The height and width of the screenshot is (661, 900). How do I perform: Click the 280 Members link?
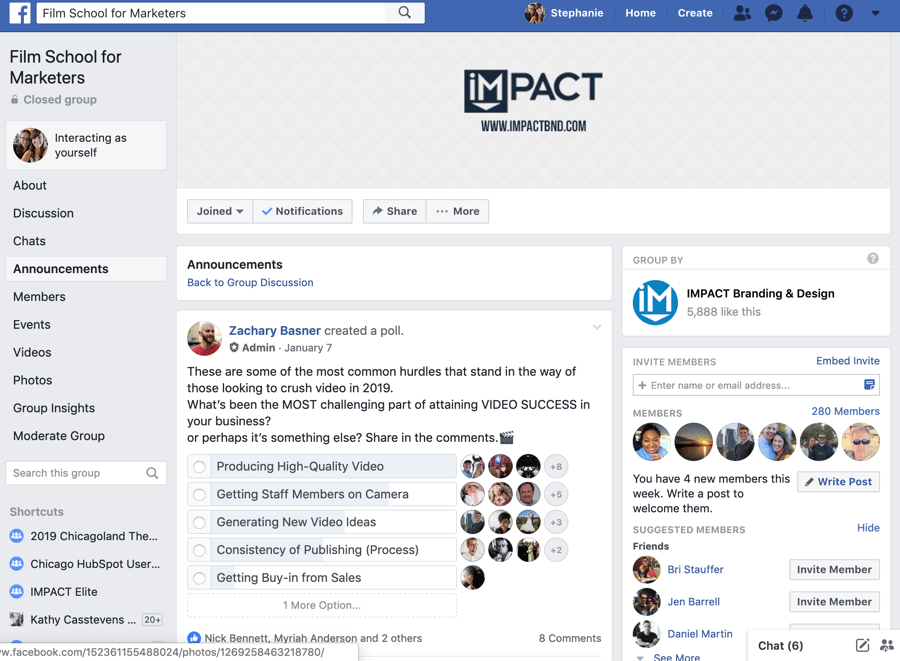(845, 411)
